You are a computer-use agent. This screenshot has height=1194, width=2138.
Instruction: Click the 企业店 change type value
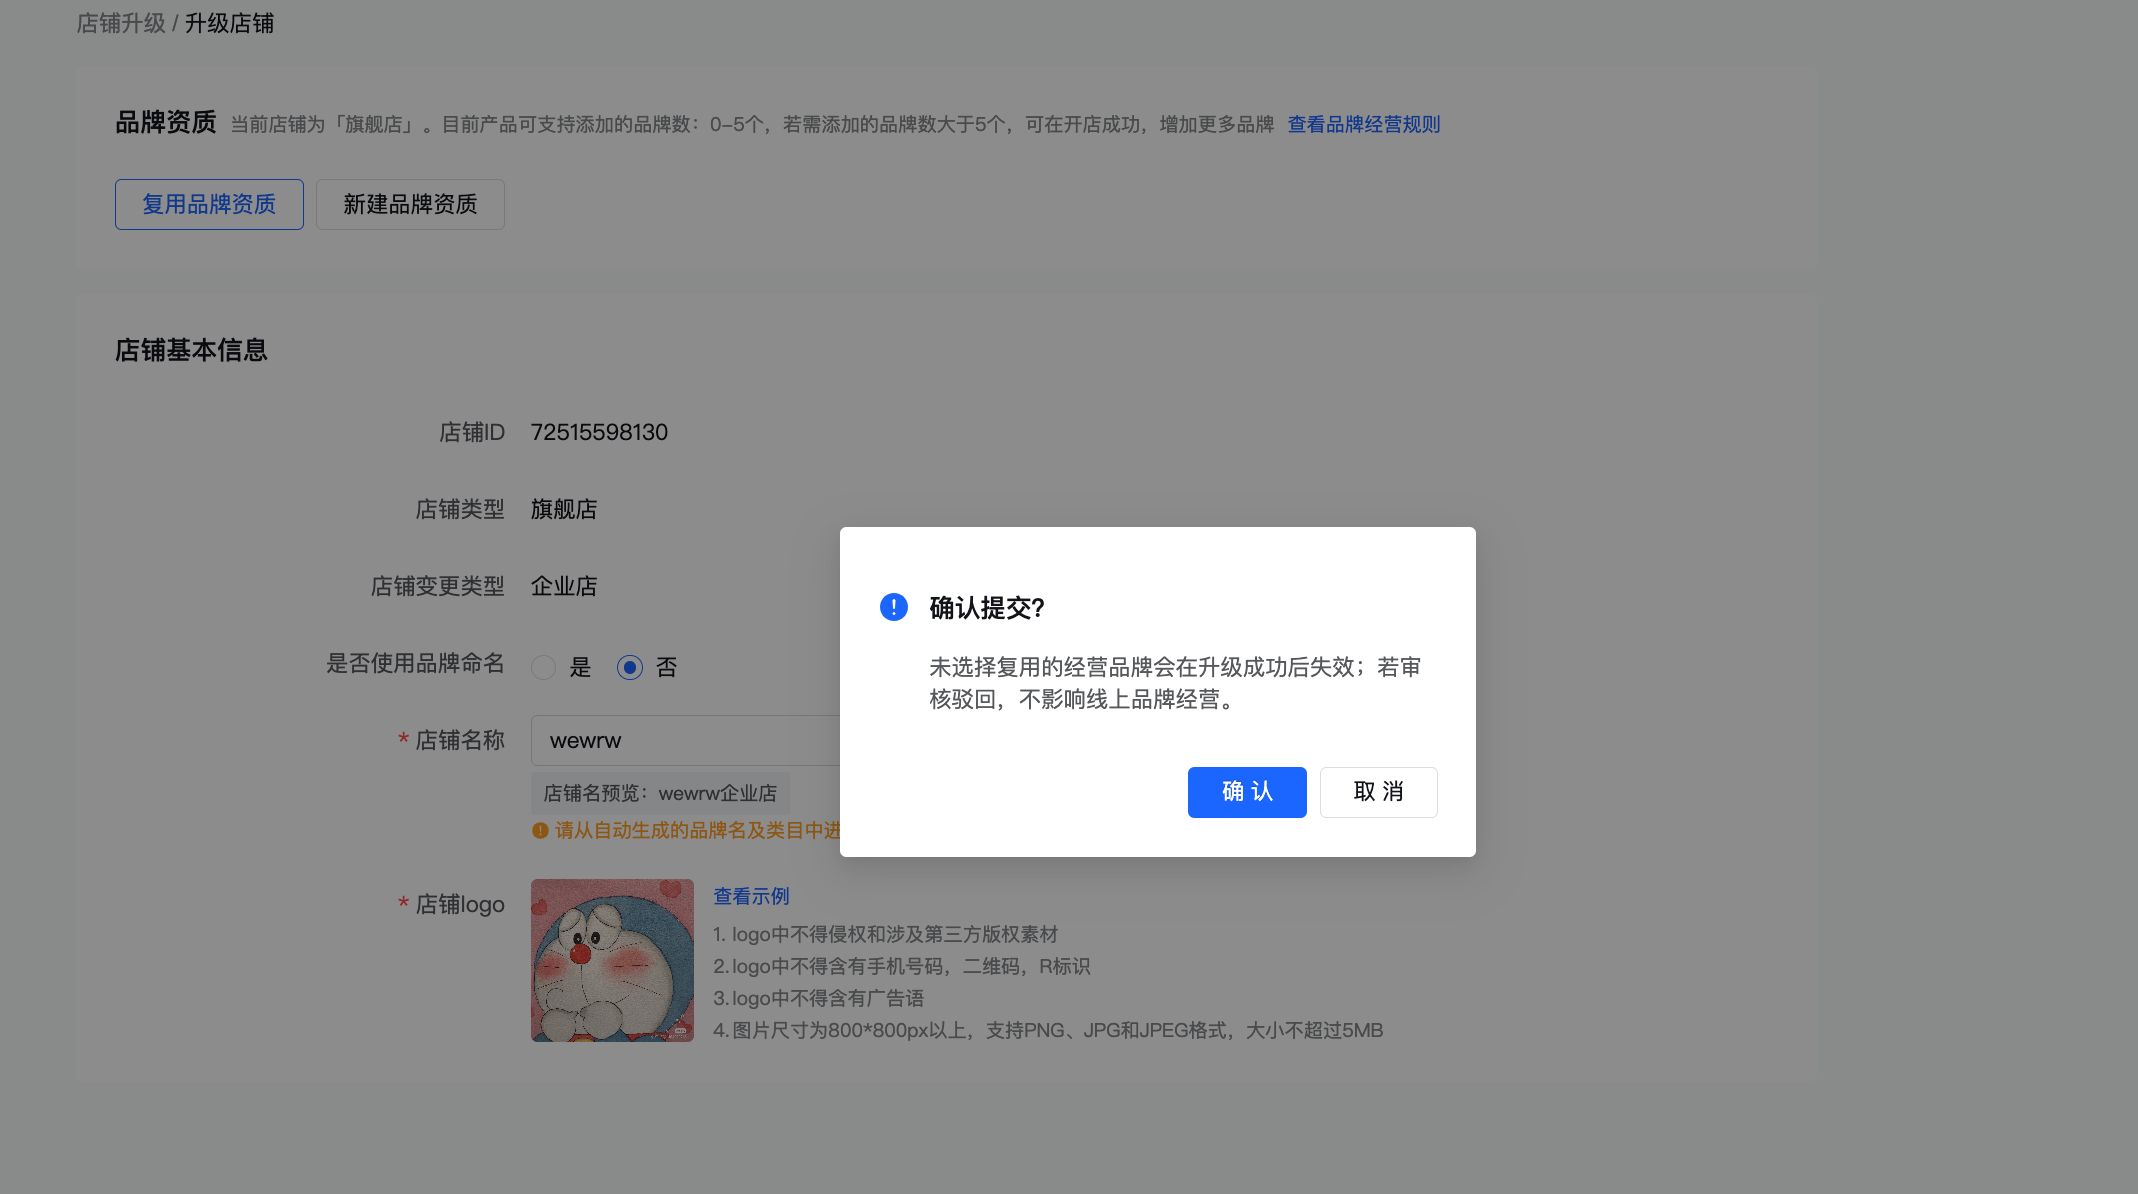563,586
